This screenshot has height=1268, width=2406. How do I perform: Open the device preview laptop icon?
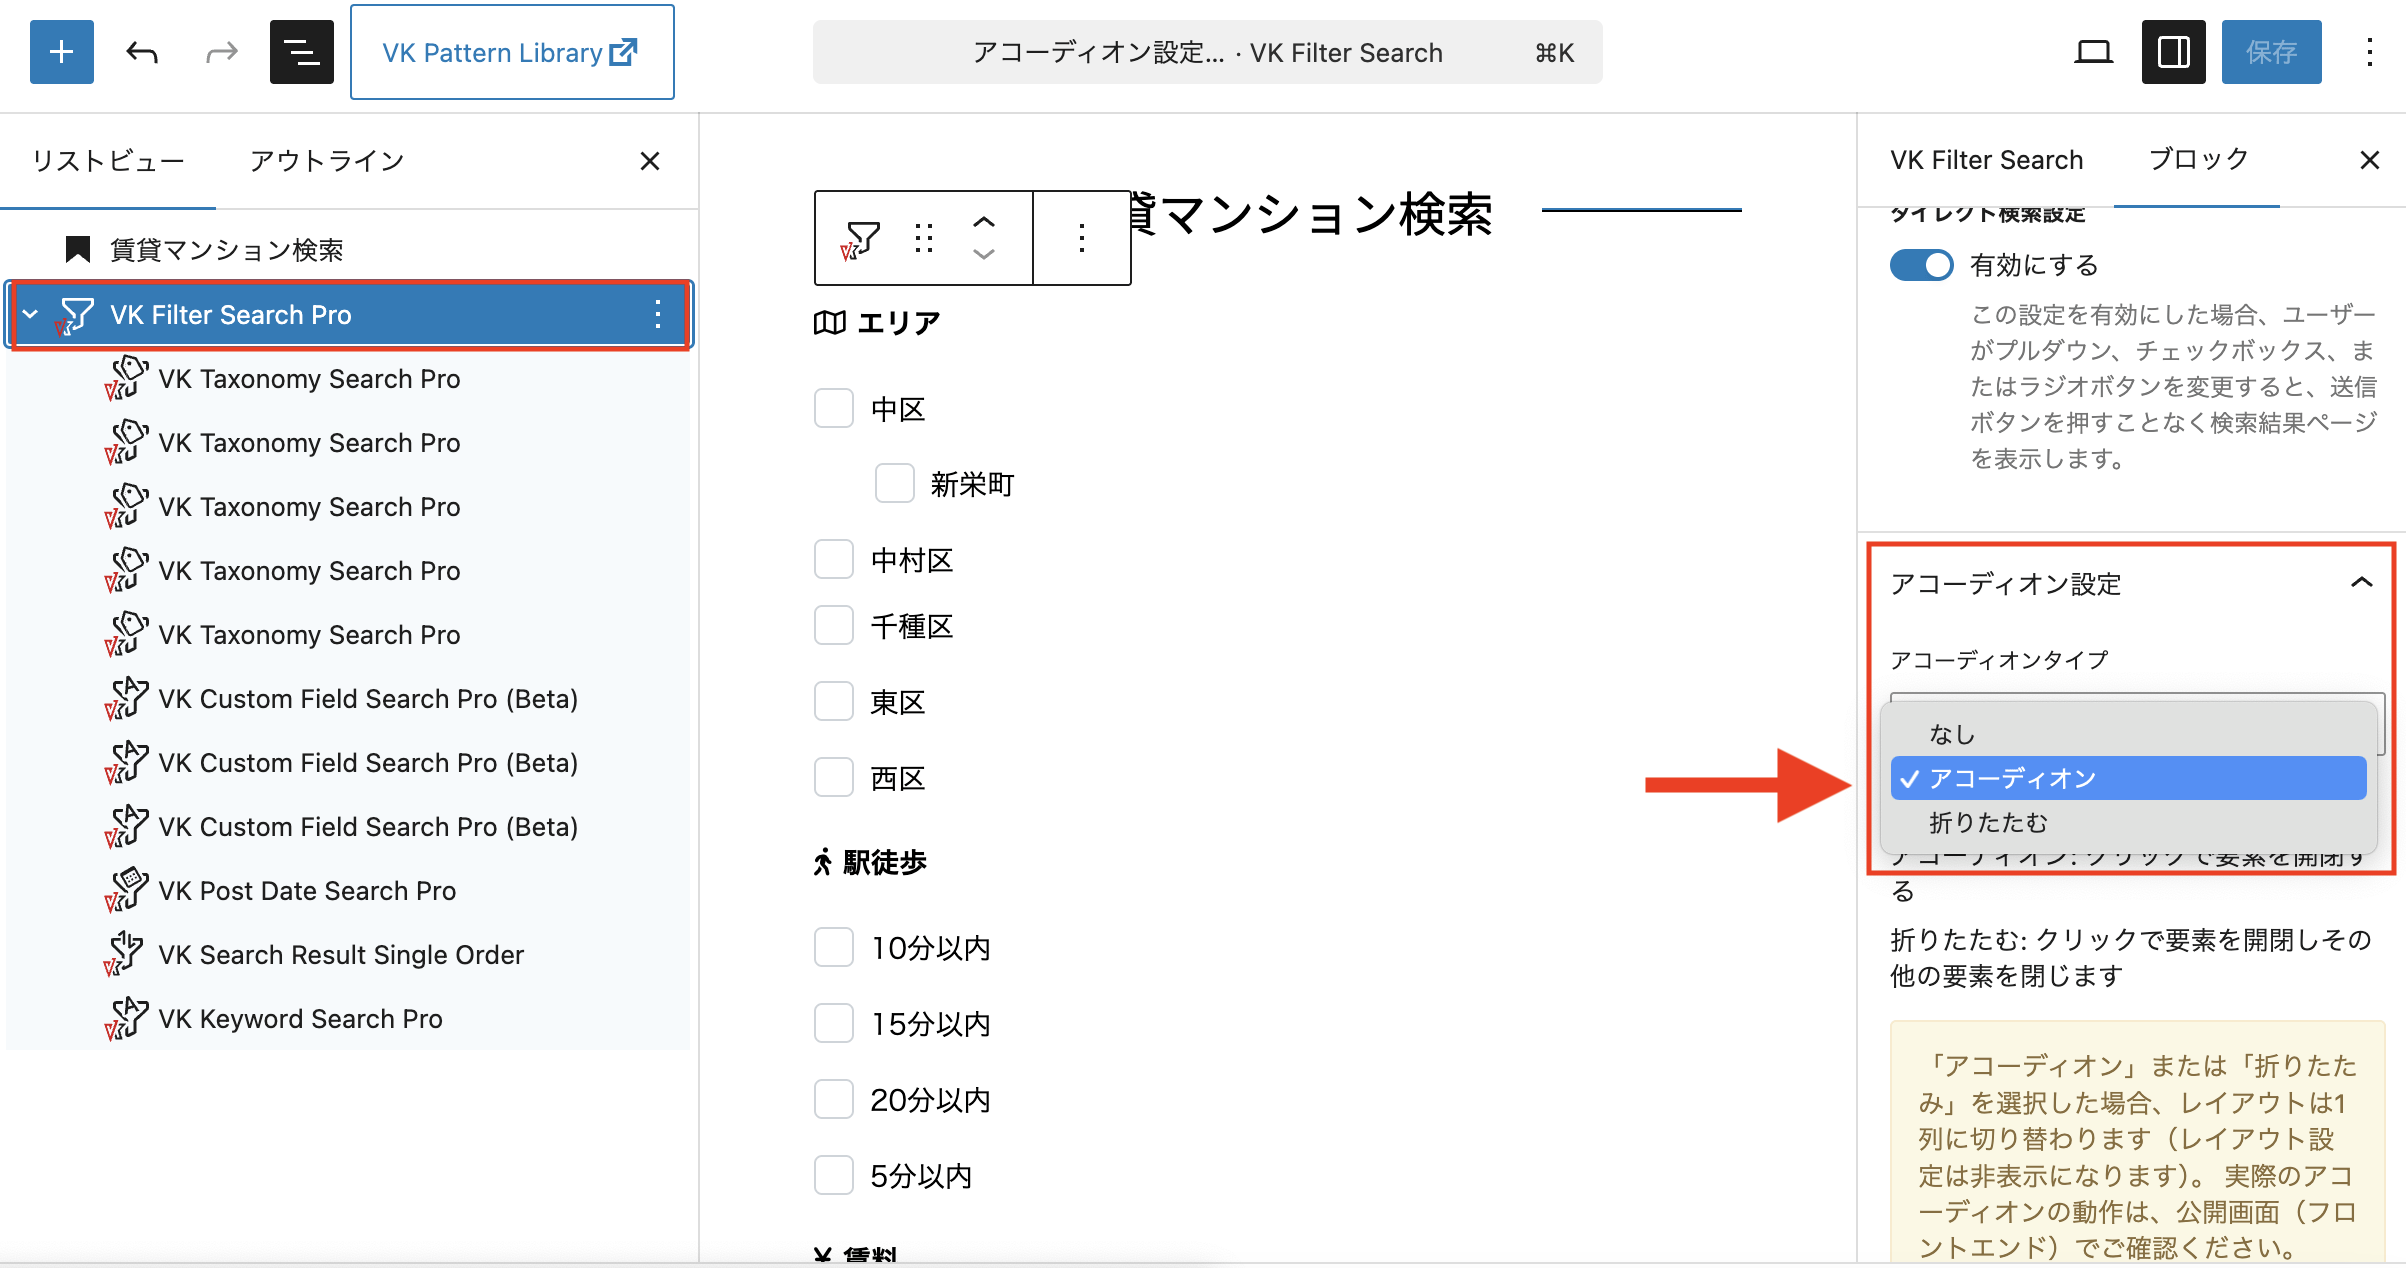click(2093, 52)
